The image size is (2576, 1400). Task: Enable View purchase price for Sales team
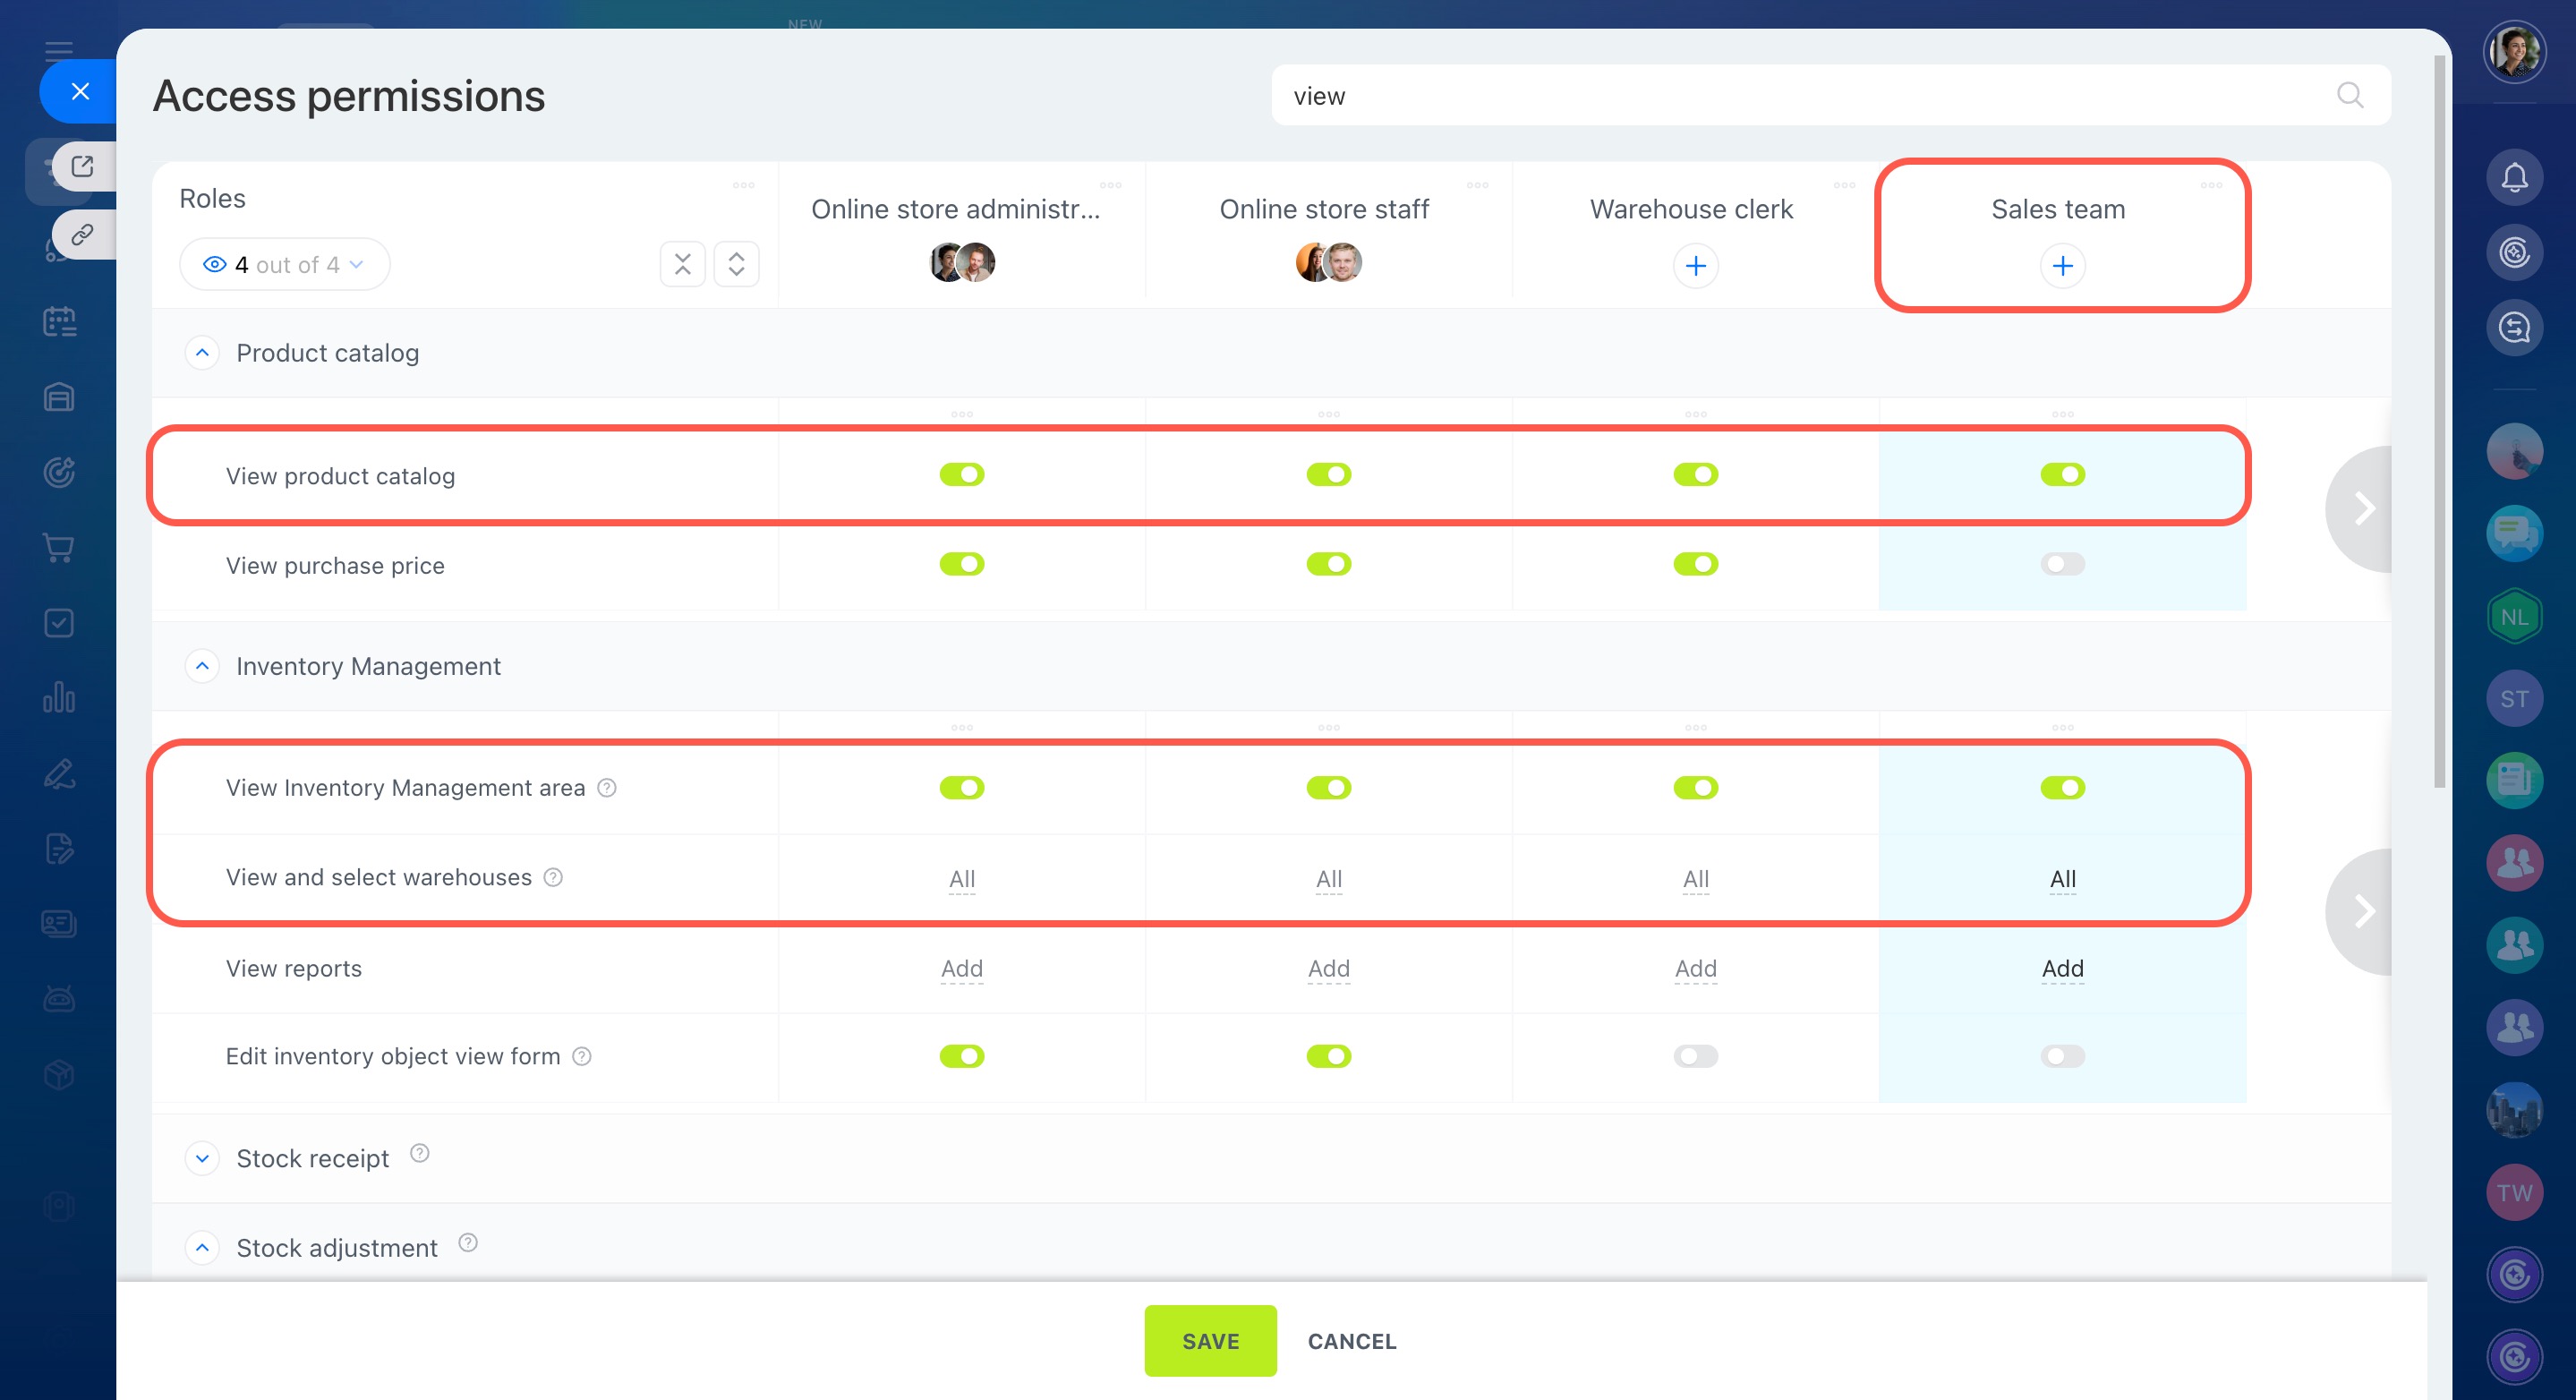click(x=2062, y=564)
